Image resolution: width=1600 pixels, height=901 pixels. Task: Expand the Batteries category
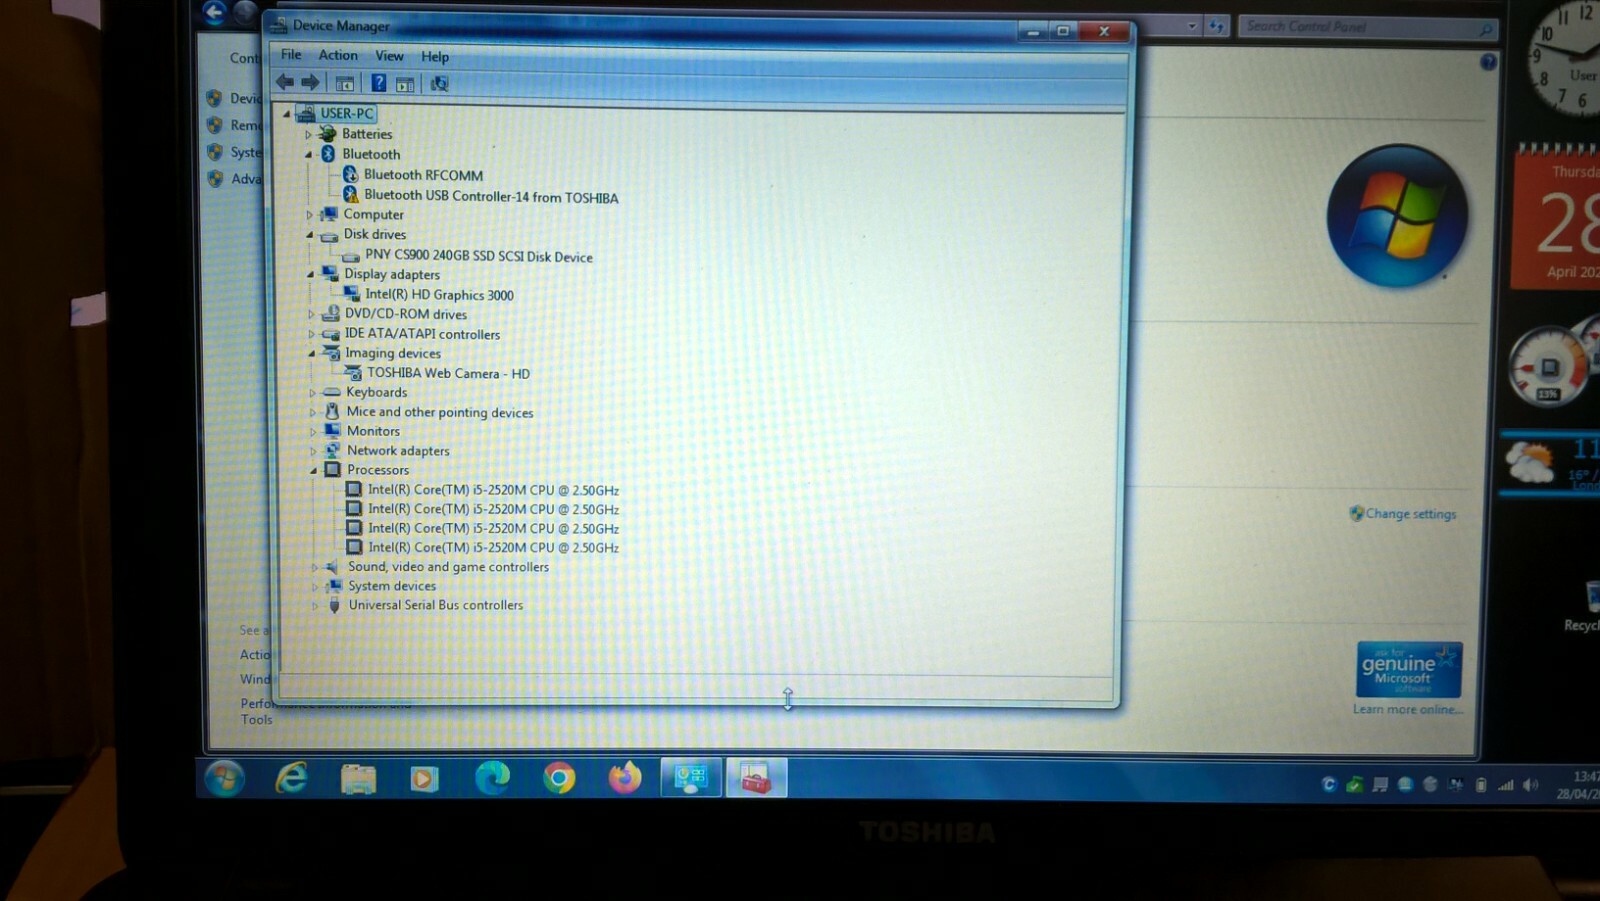click(309, 134)
